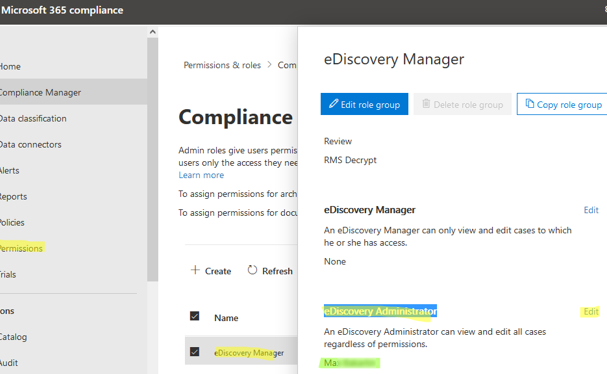This screenshot has width=607, height=374.
Task: Click the disabled Delete role group button
Action: click(462, 104)
